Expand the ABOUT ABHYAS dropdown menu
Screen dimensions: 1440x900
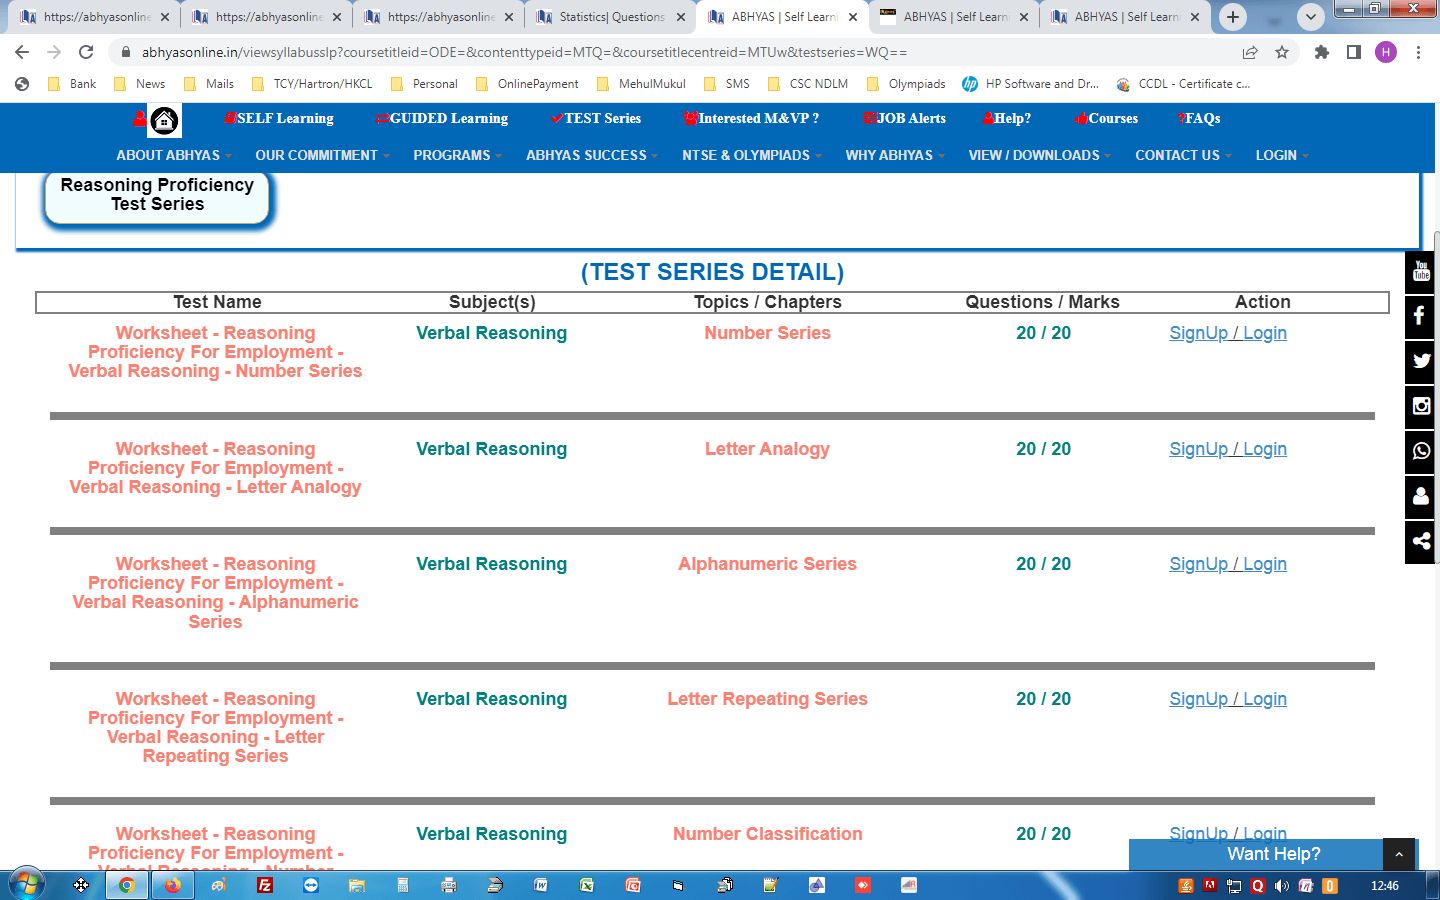(x=173, y=155)
